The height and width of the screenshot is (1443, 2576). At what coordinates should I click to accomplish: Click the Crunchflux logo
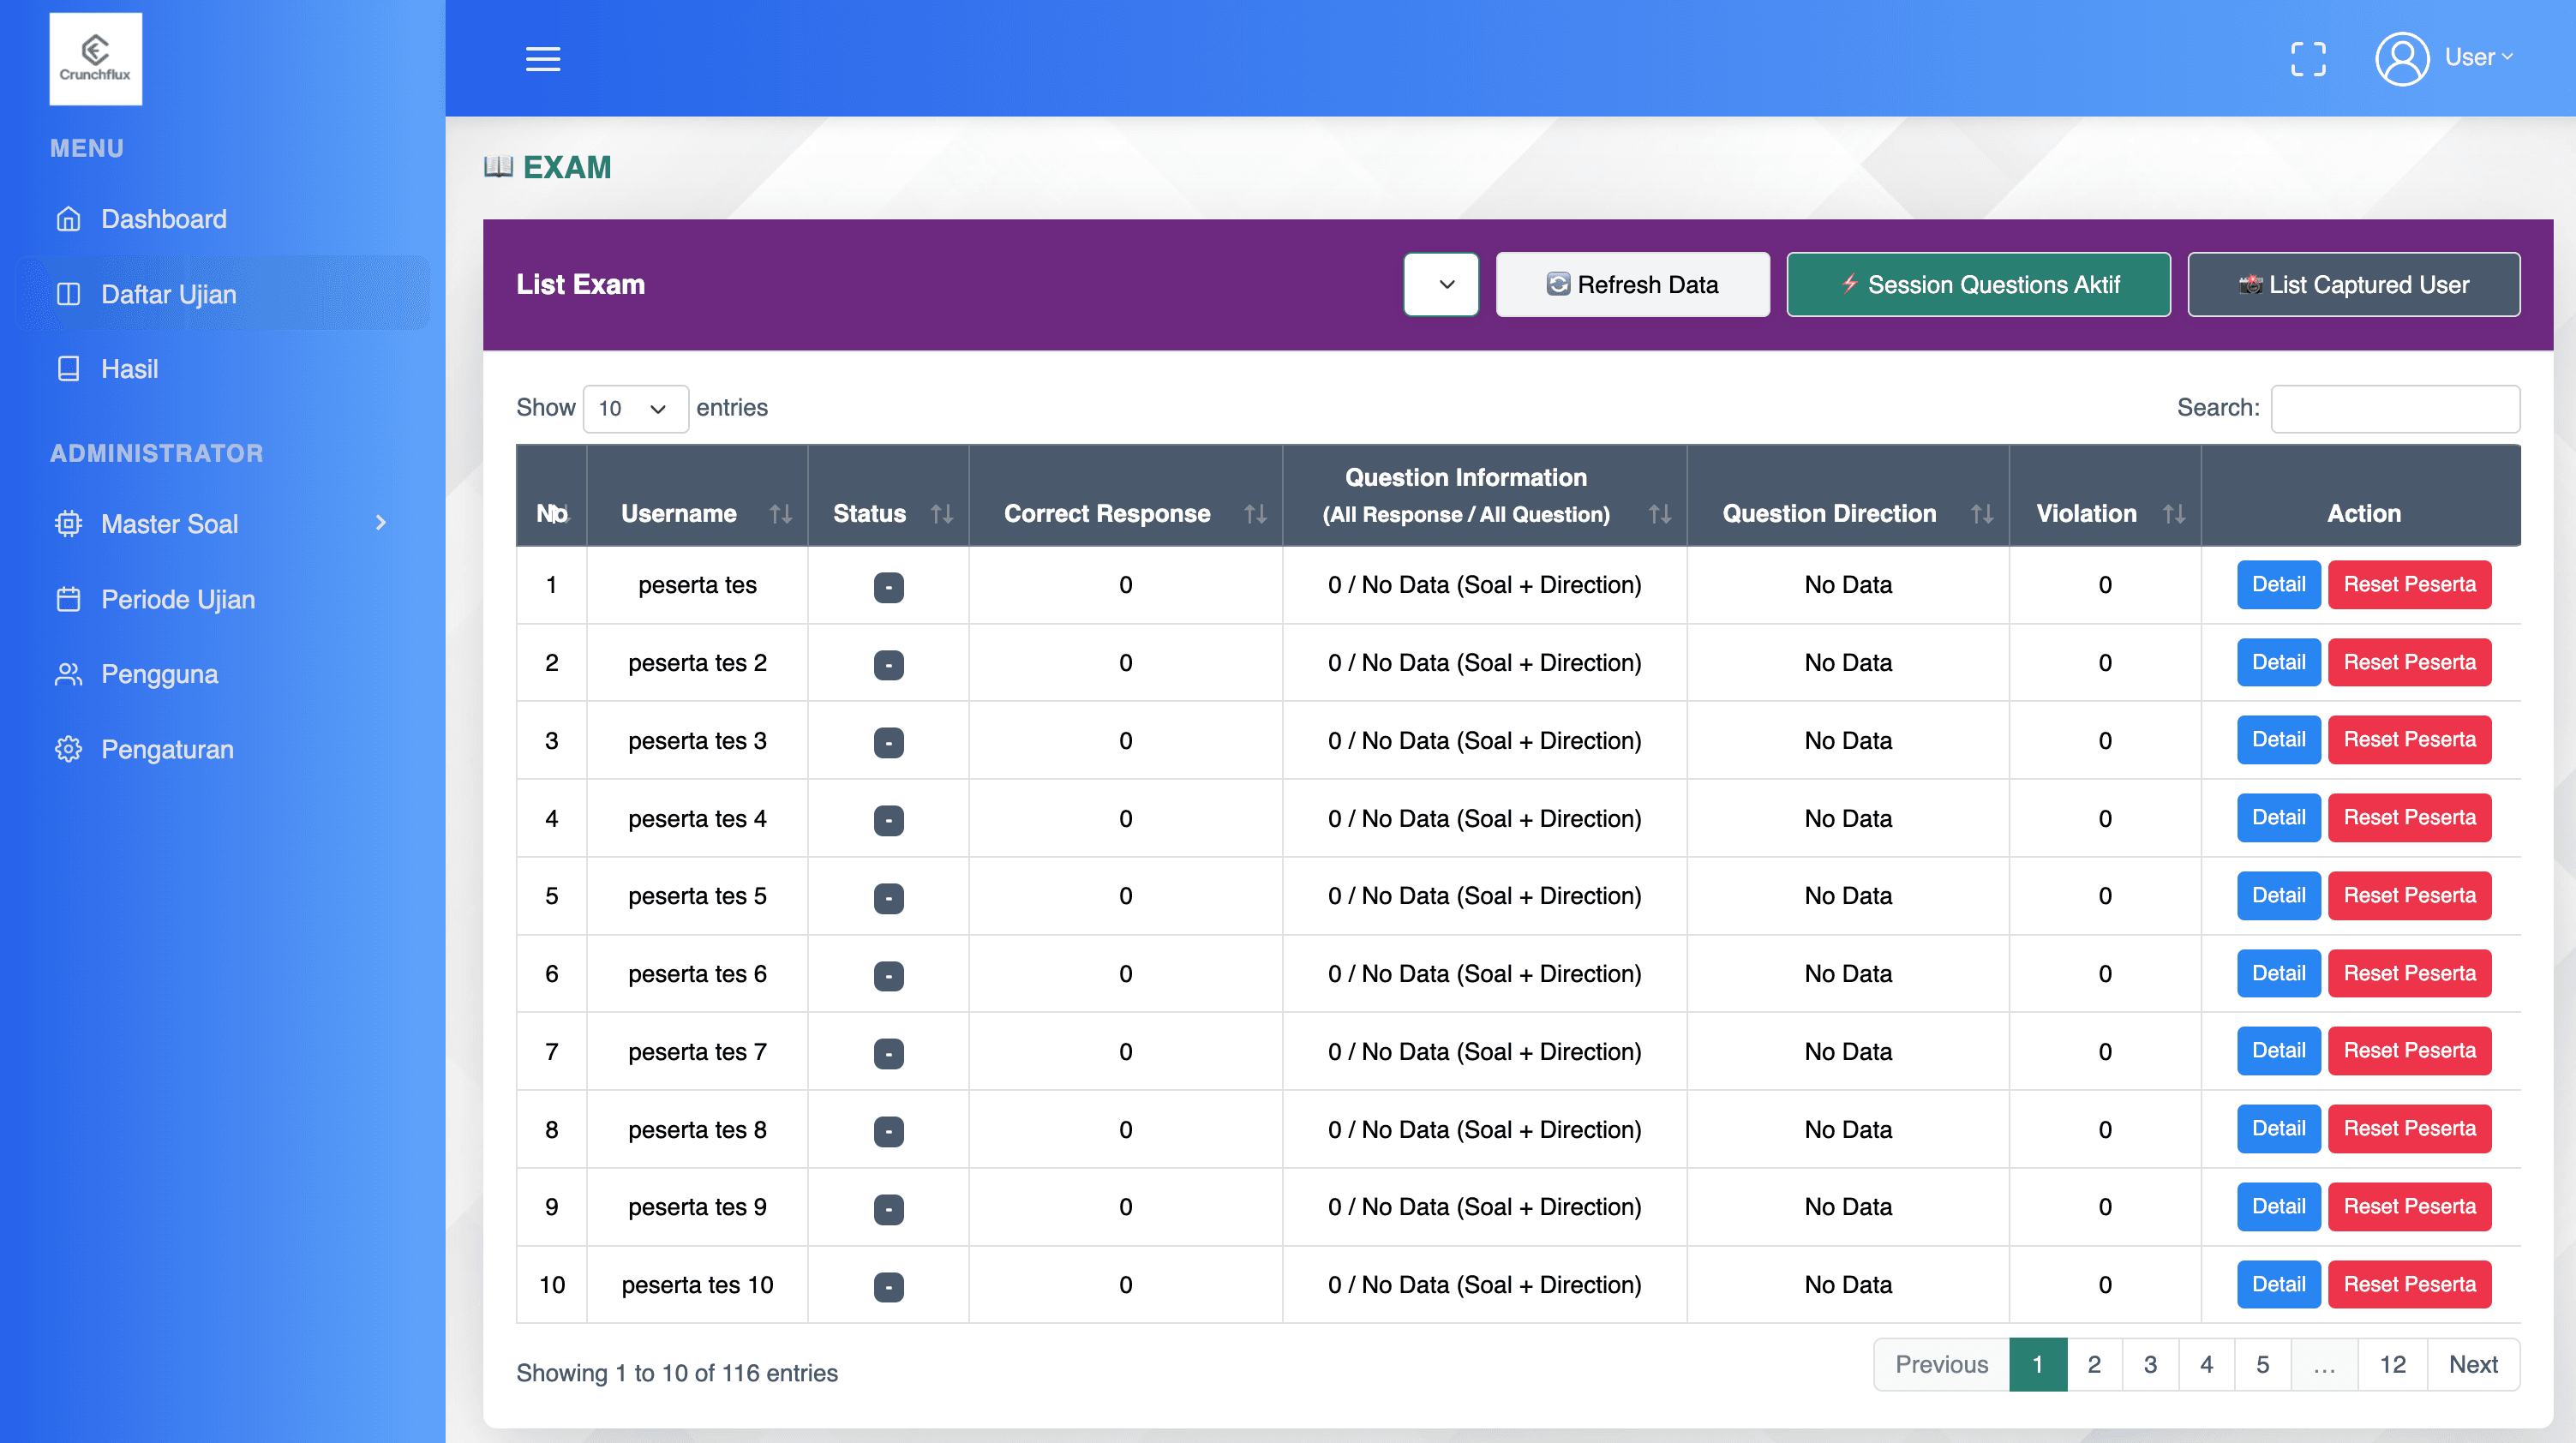95,59
